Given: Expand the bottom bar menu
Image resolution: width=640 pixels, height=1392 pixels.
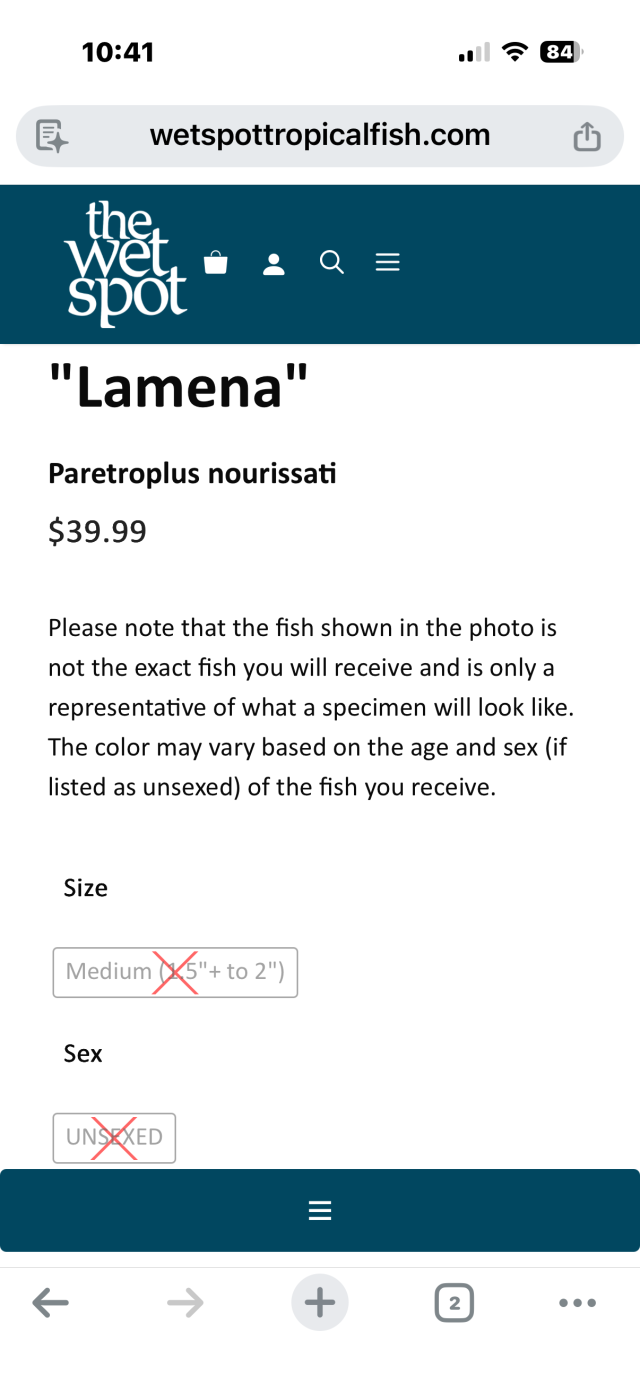Looking at the screenshot, I should 320,1211.
